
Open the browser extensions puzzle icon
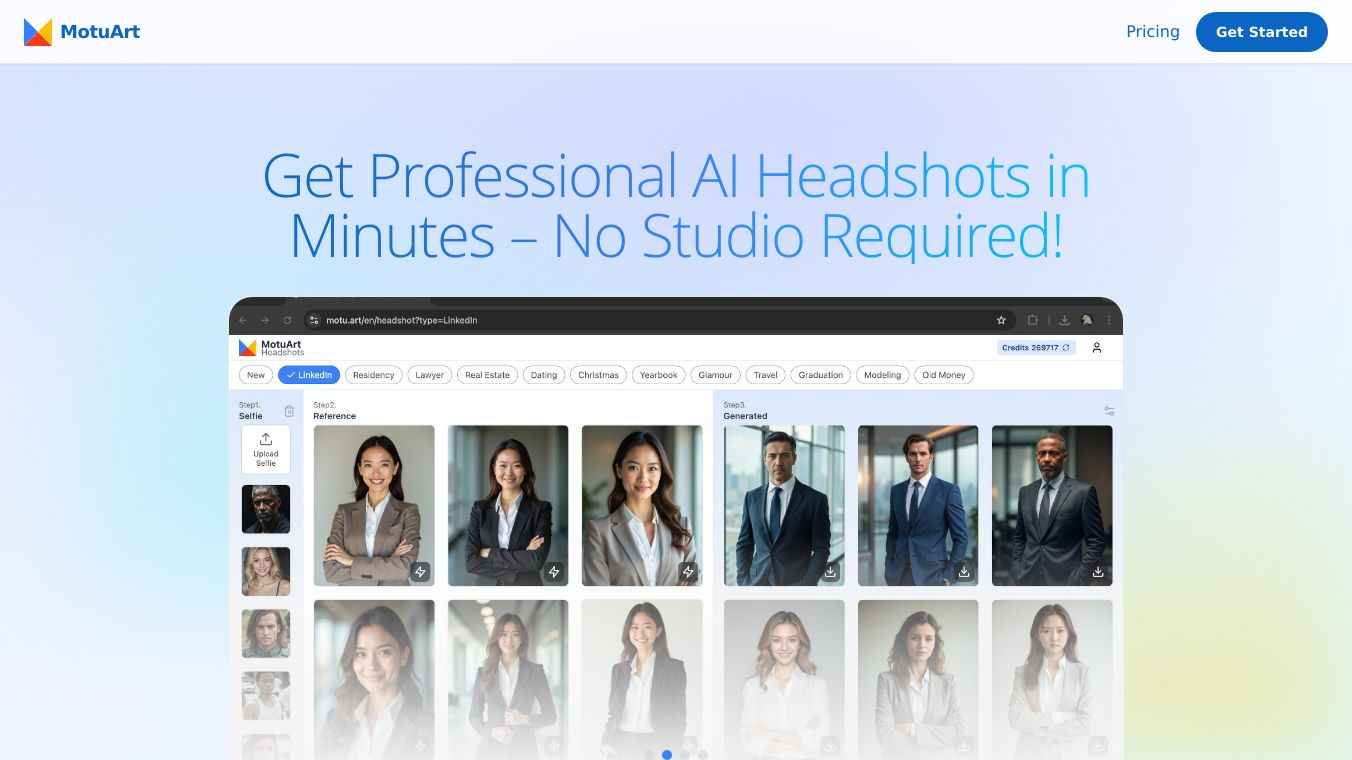pos(1033,320)
